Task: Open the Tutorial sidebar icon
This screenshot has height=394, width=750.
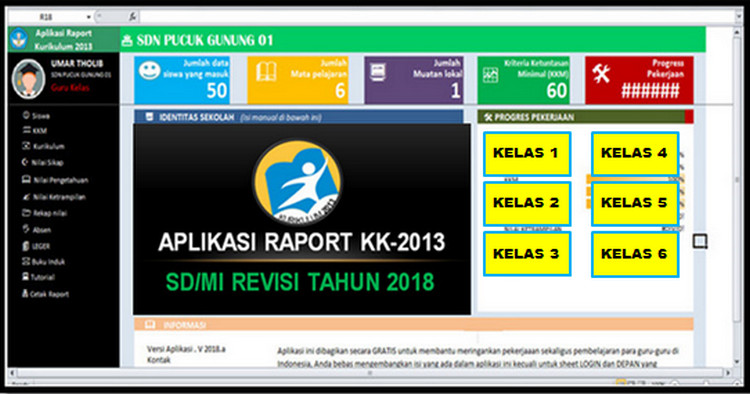Action: (x=26, y=276)
